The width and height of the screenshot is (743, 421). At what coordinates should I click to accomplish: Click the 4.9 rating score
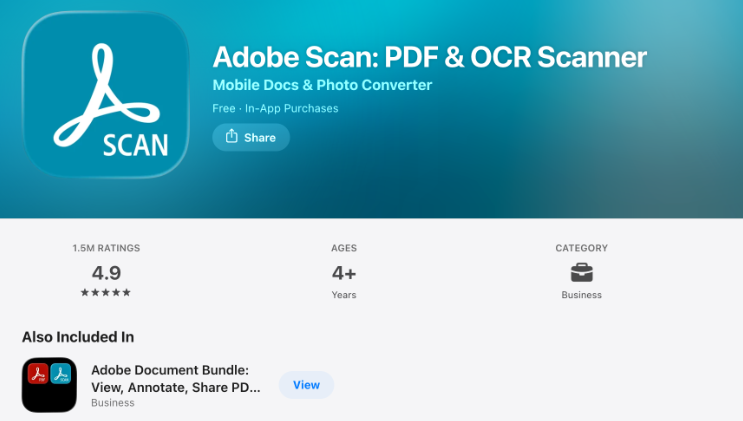(x=106, y=272)
